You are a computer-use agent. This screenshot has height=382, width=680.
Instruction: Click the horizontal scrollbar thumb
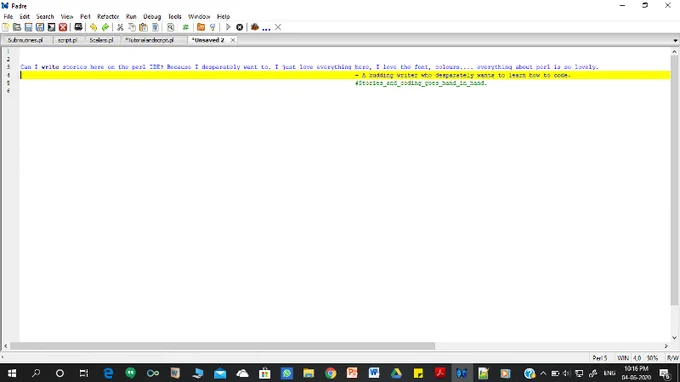point(222,346)
